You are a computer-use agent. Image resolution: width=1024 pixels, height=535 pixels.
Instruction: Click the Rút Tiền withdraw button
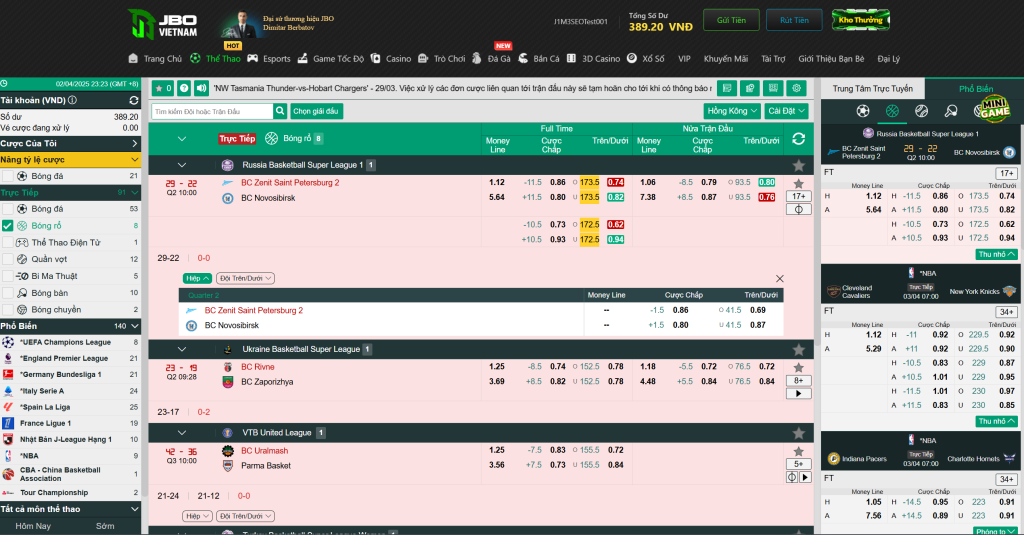pos(794,20)
